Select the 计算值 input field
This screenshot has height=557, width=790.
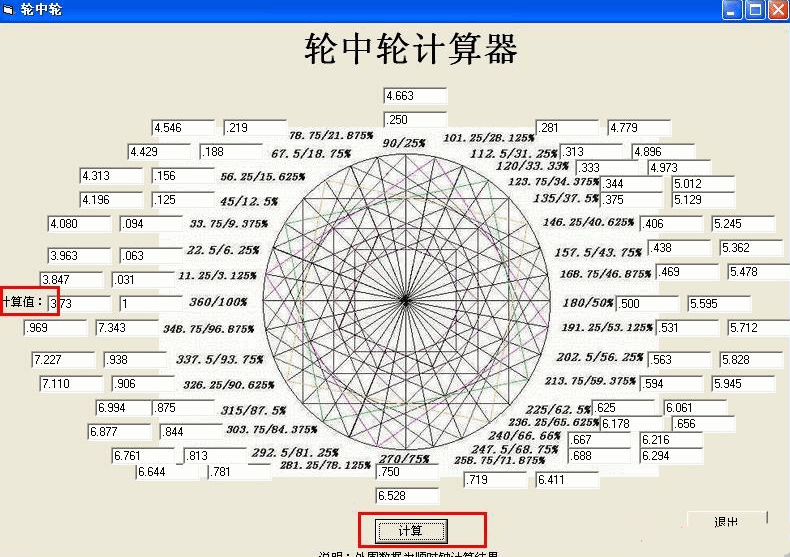(79, 303)
